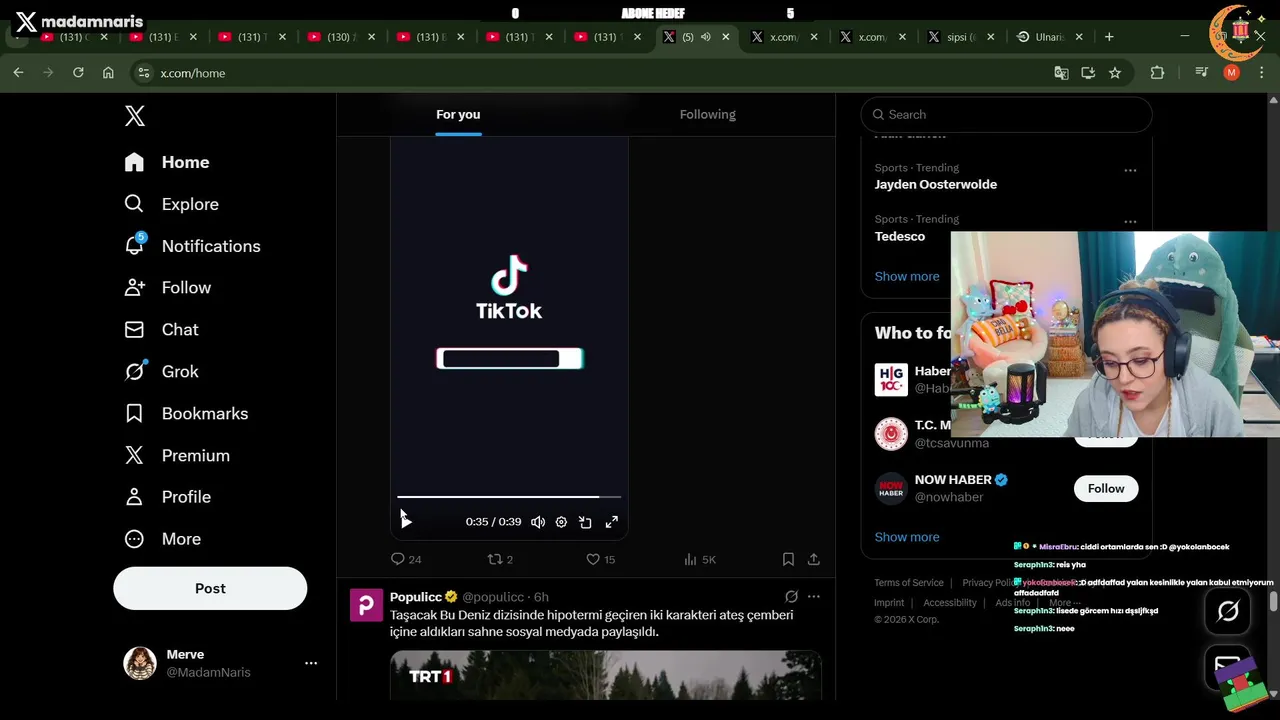1280x720 pixels.
Task: Open a new browser tab
Action: click(x=1109, y=37)
